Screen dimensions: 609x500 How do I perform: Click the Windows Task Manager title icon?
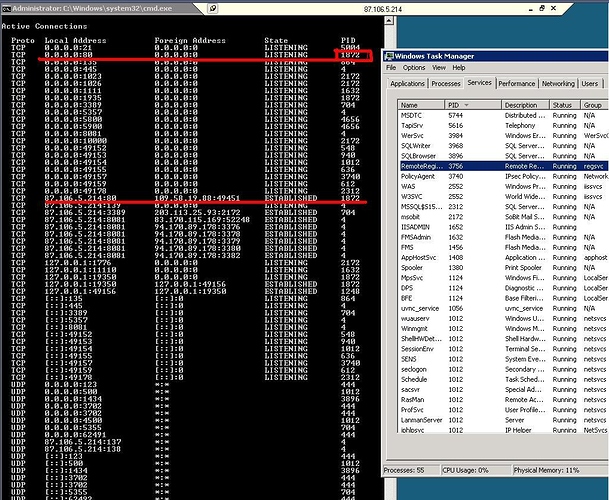(389, 56)
